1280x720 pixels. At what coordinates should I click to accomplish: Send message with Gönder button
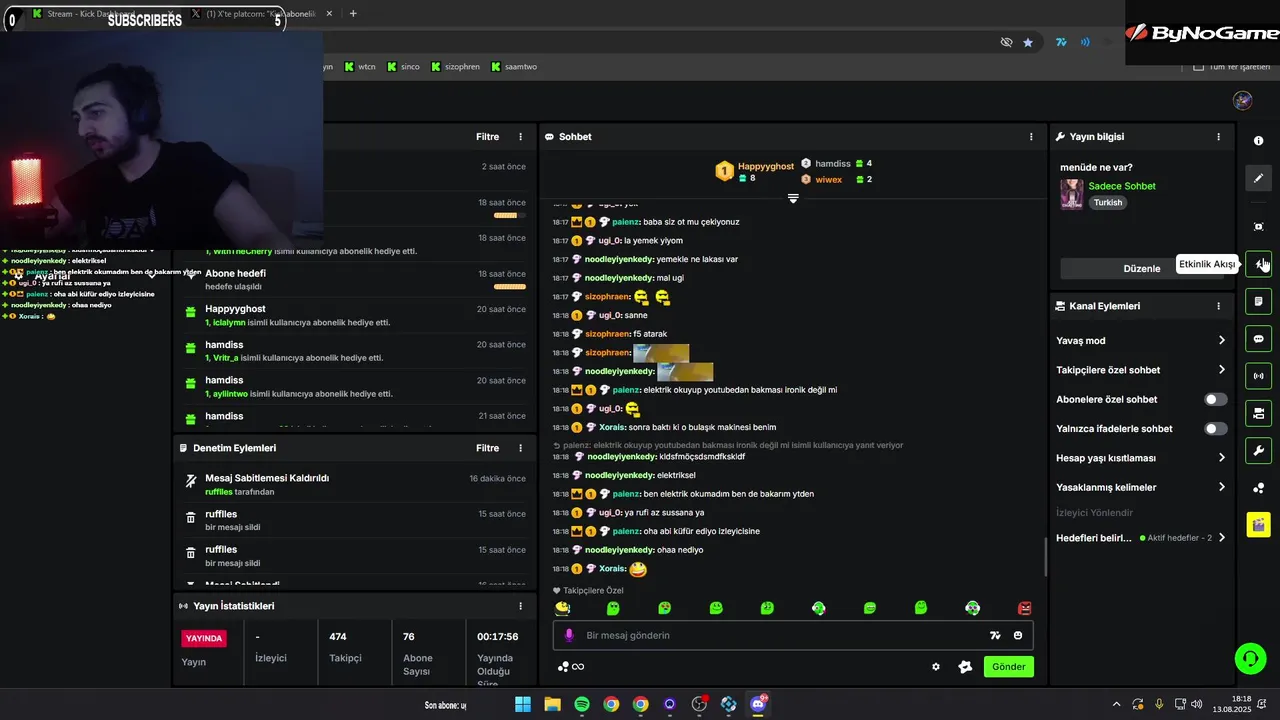pyautogui.click(x=1008, y=667)
